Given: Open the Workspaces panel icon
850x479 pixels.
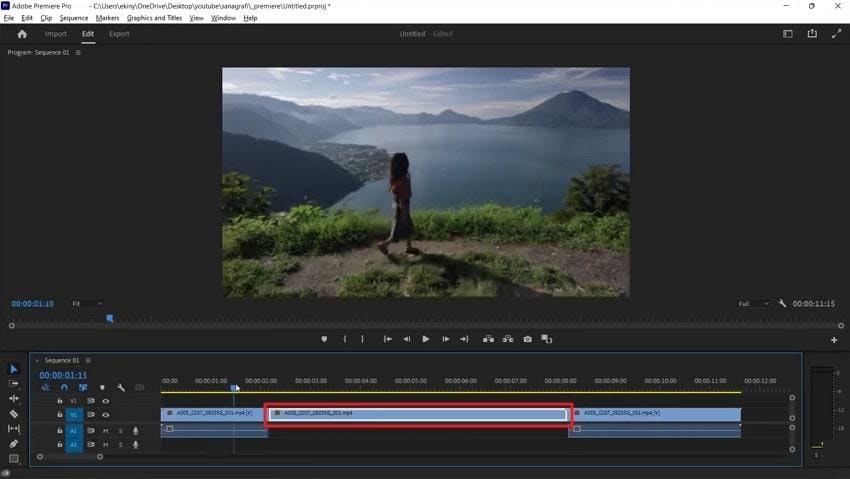Looking at the screenshot, I should (x=788, y=34).
